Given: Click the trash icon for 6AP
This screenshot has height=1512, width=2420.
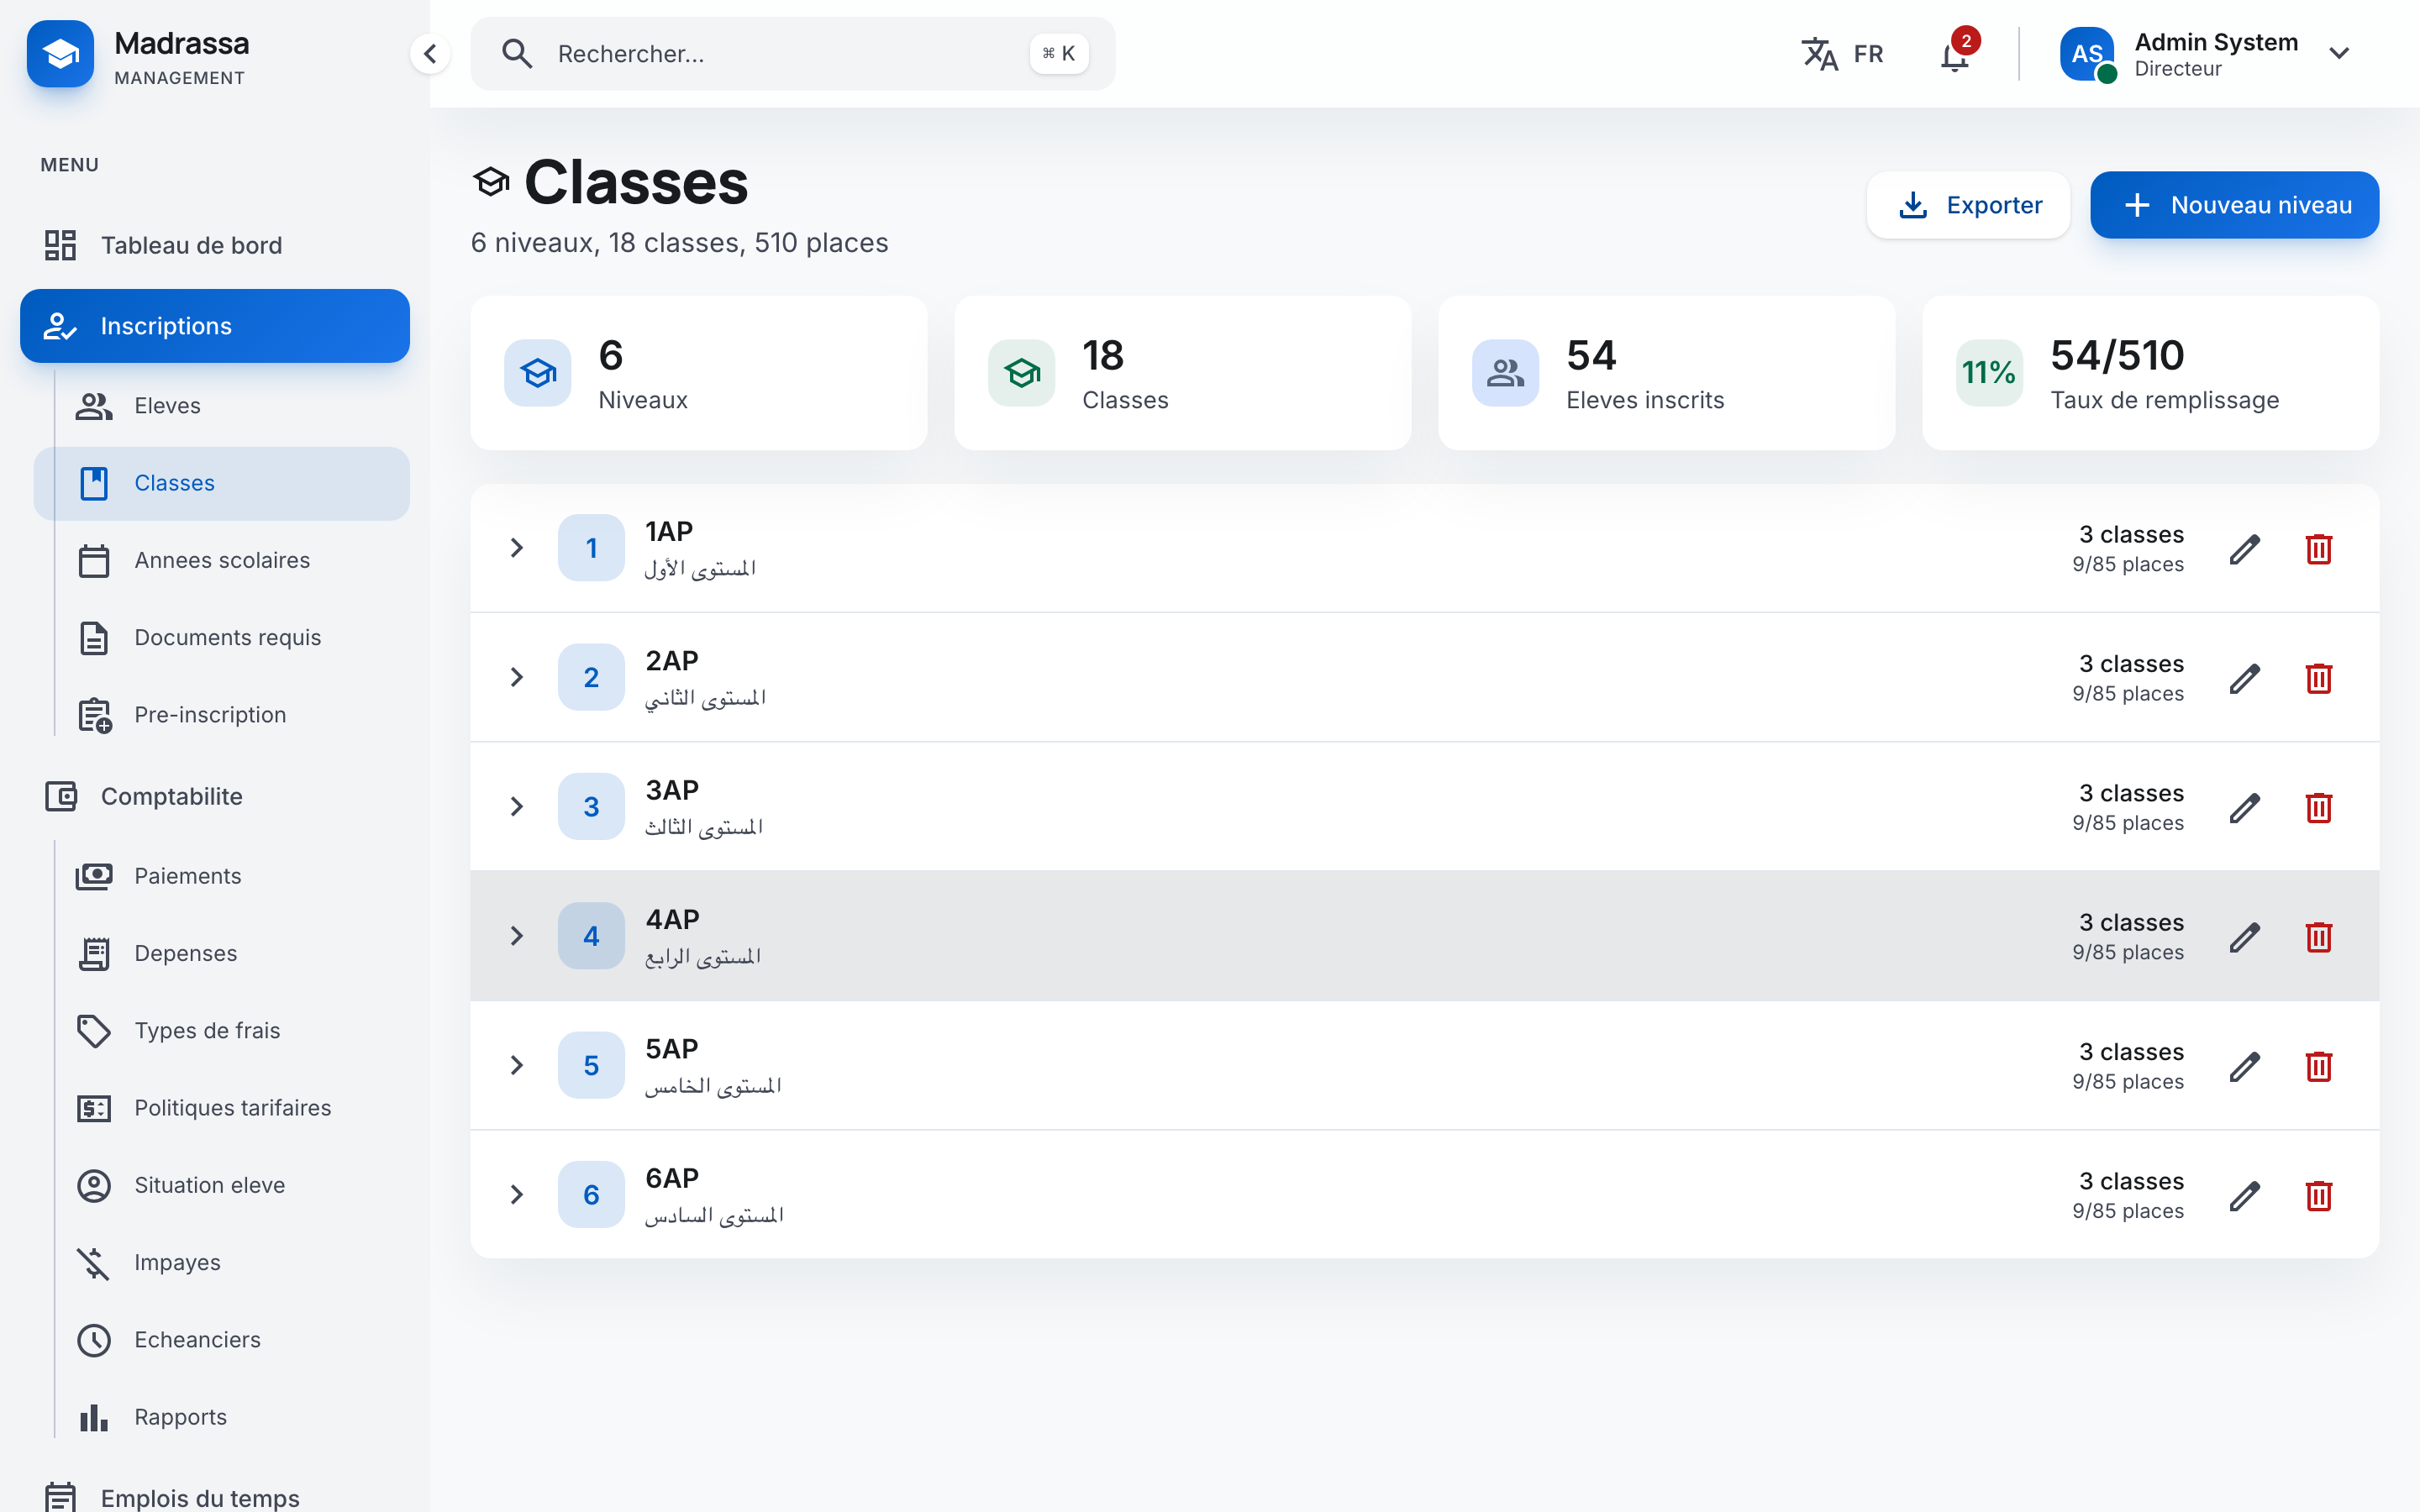Looking at the screenshot, I should (2318, 1196).
